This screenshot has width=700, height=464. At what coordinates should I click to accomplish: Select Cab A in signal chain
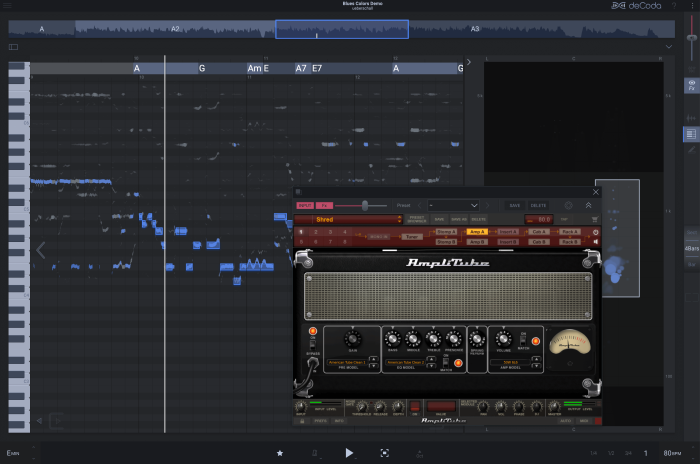point(538,232)
